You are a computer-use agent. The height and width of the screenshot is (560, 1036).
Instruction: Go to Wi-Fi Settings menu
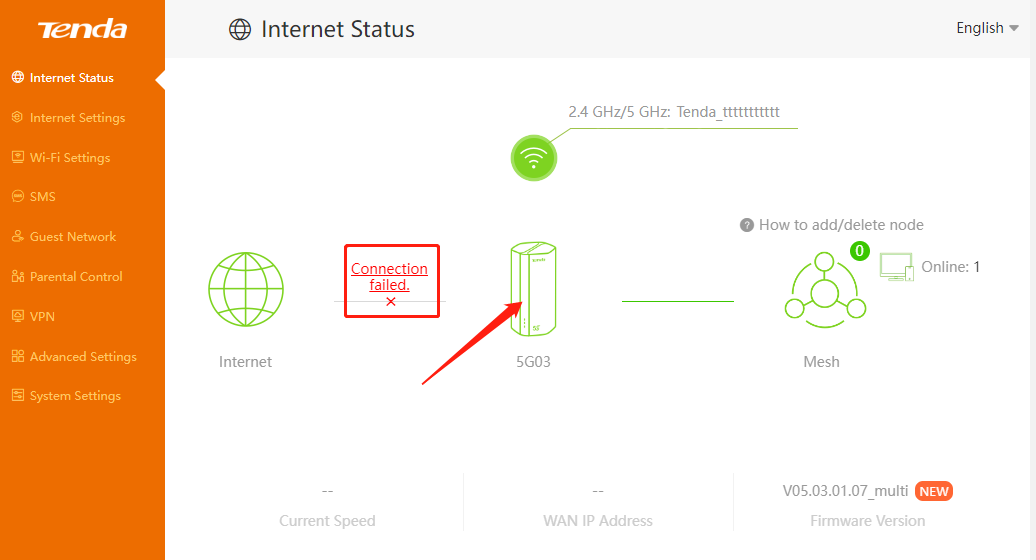click(x=70, y=158)
